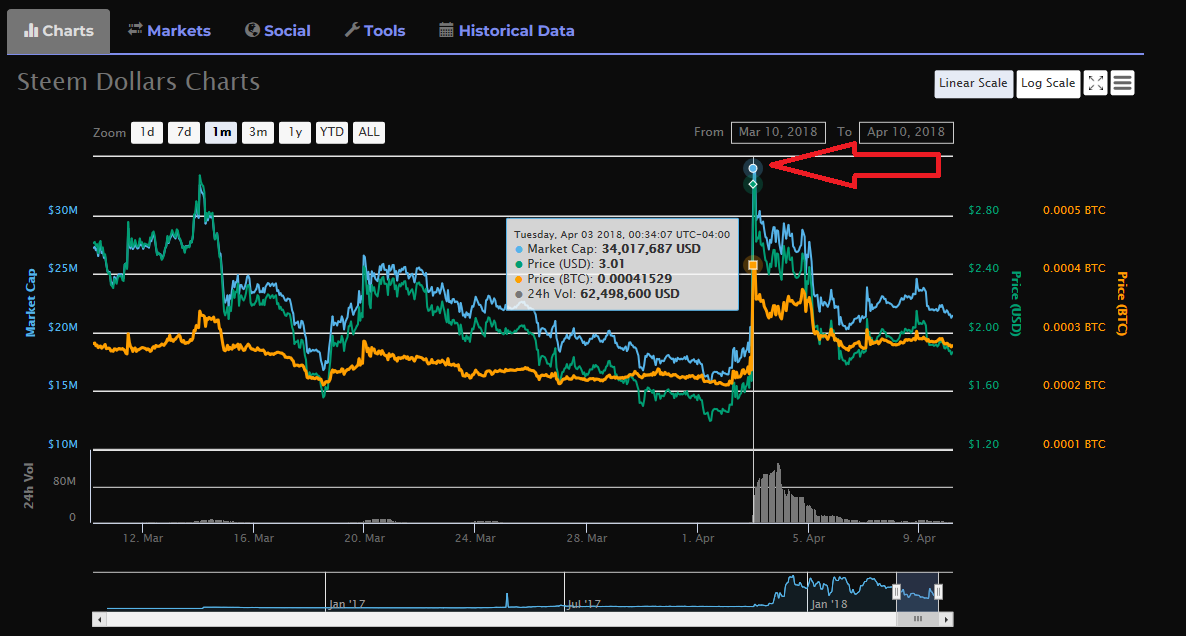Click Jul '17 in the navigator

point(584,604)
